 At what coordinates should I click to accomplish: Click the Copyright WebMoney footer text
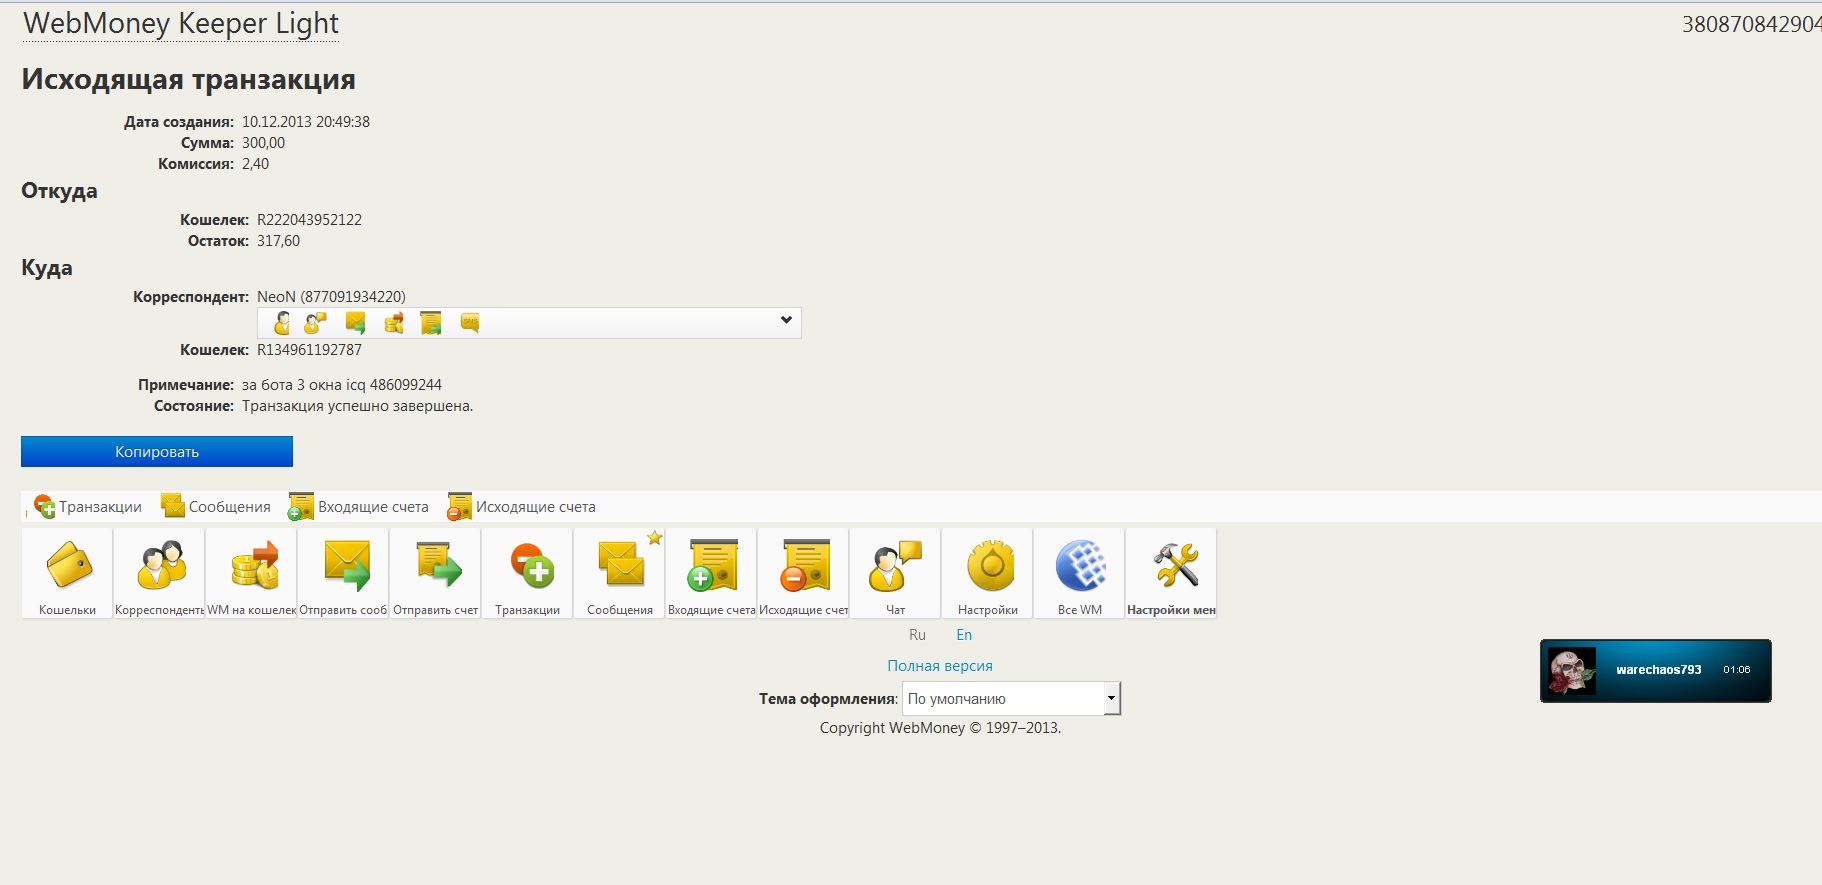pos(940,728)
